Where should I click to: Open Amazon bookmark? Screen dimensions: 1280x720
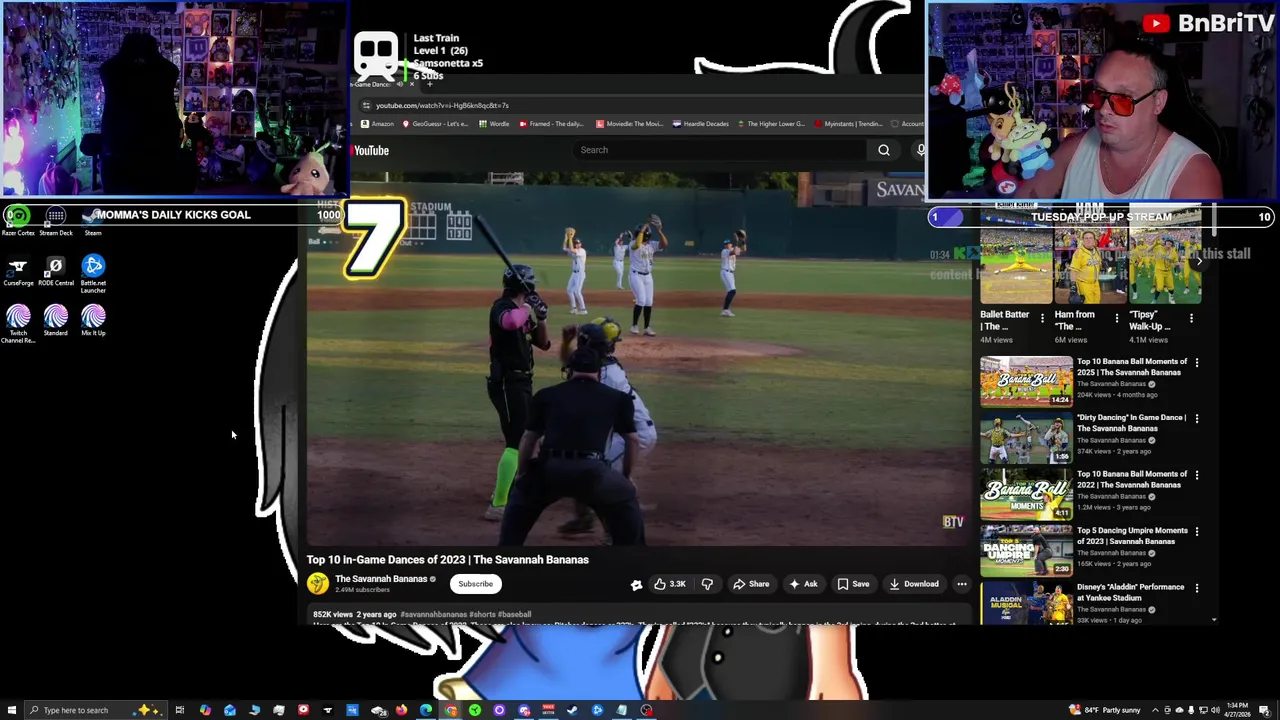coord(378,124)
